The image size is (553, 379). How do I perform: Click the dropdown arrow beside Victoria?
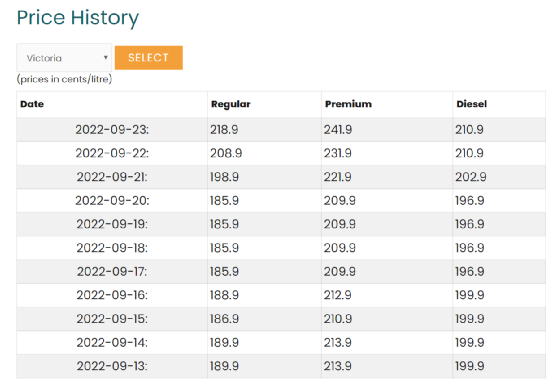[x=105, y=57]
